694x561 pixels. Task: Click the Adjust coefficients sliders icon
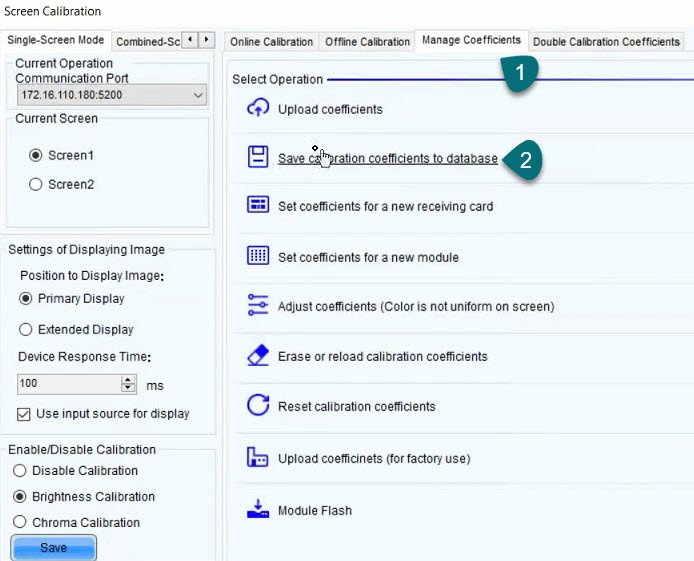pos(258,305)
